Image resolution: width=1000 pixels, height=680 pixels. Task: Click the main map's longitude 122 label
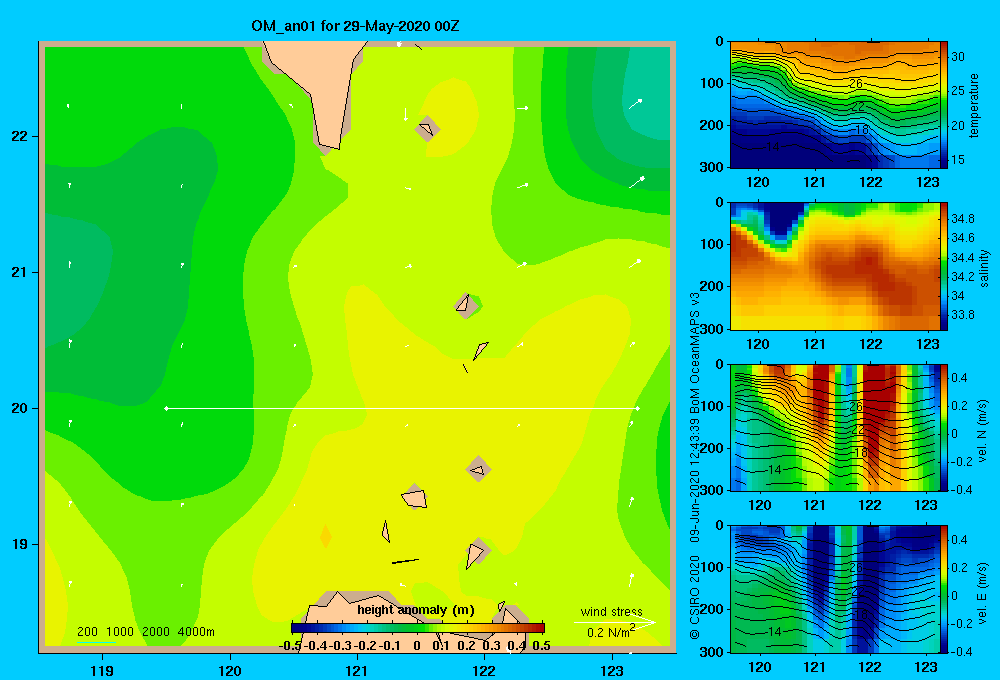(484, 670)
